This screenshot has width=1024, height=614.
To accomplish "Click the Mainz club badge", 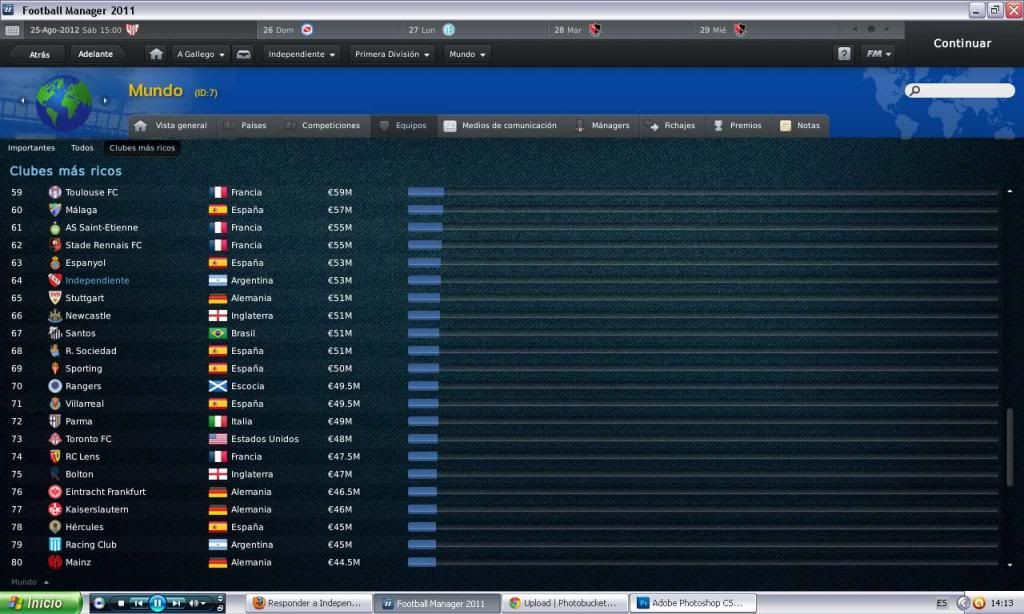I will (x=55, y=562).
